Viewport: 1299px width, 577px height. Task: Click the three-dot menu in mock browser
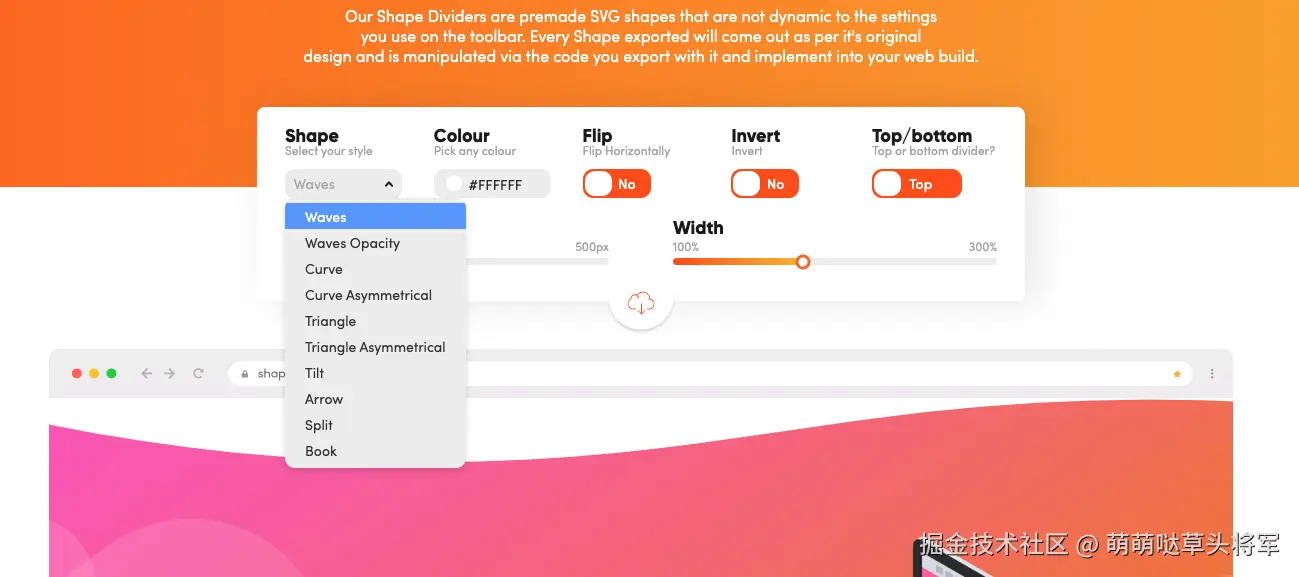[x=1212, y=374]
